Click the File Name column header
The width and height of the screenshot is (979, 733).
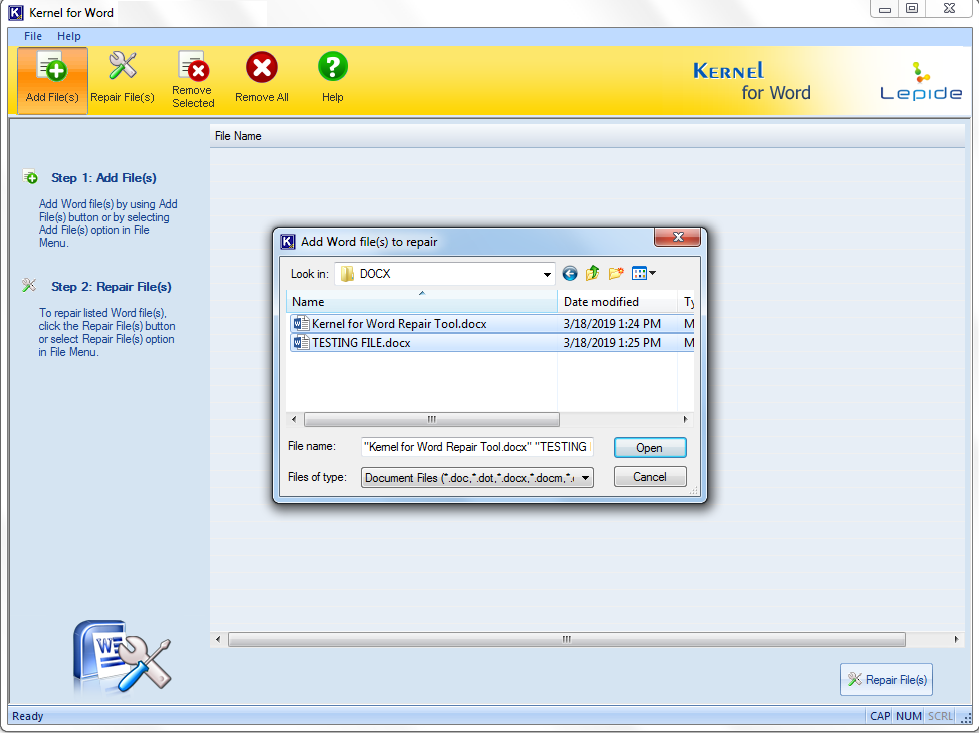(x=588, y=136)
